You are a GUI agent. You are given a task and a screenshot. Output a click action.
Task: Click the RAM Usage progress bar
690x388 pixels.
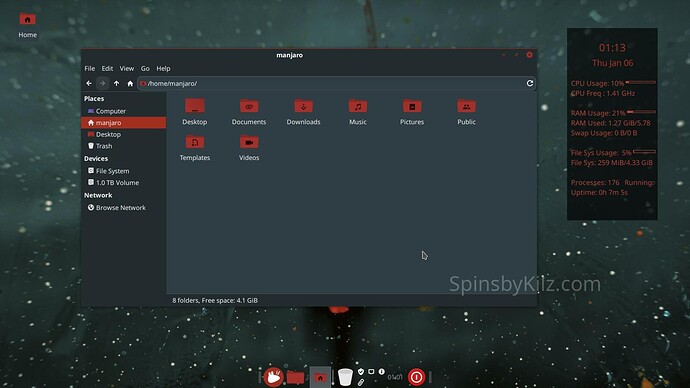(641, 112)
